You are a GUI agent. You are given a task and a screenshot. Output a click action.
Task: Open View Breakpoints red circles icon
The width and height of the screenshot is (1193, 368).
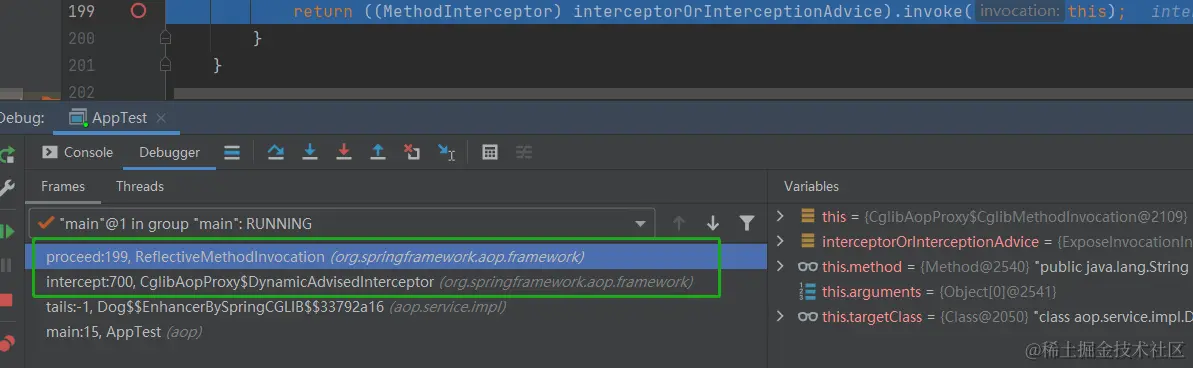(x=7, y=344)
